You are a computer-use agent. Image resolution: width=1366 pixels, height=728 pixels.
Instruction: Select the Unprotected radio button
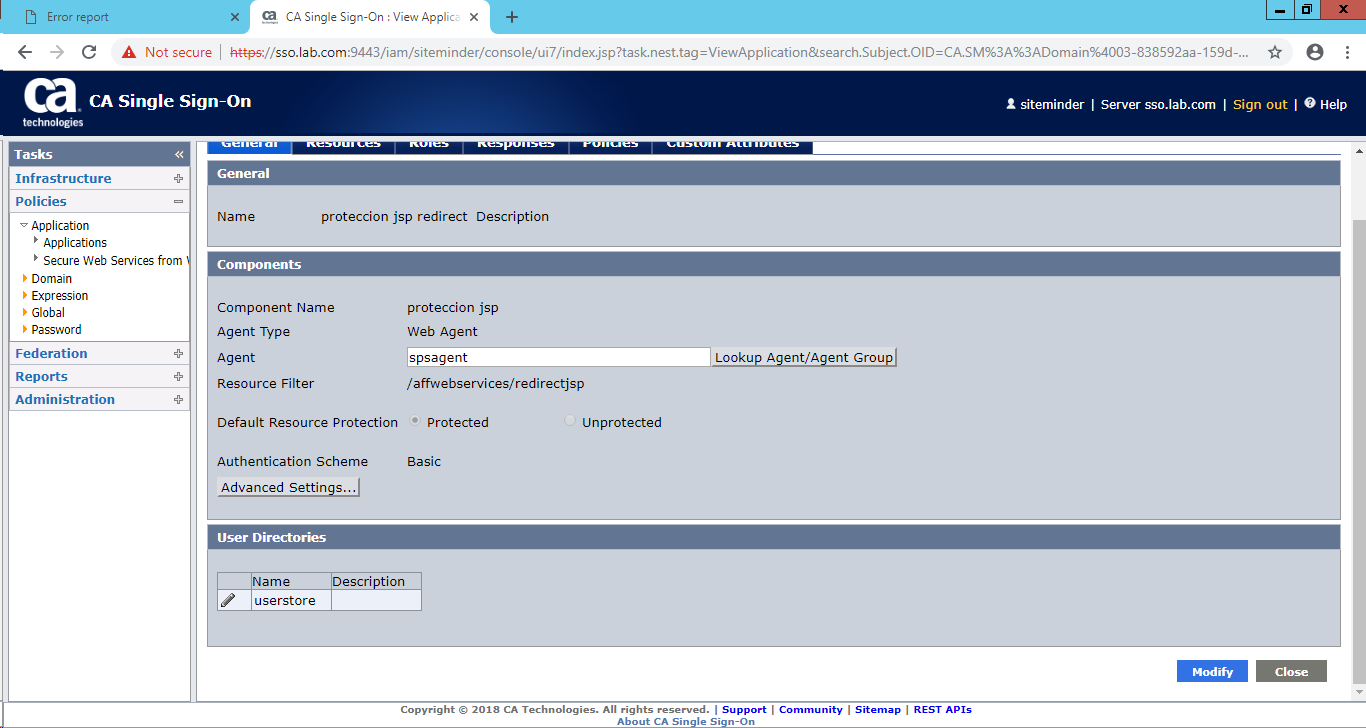(x=570, y=421)
